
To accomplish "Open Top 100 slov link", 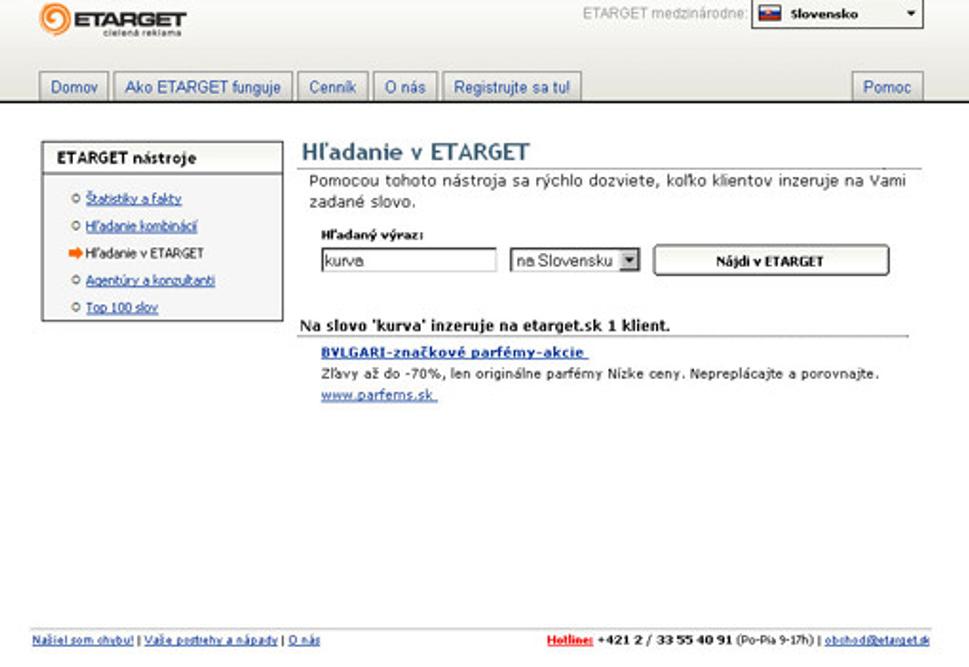I will point(122,307).
